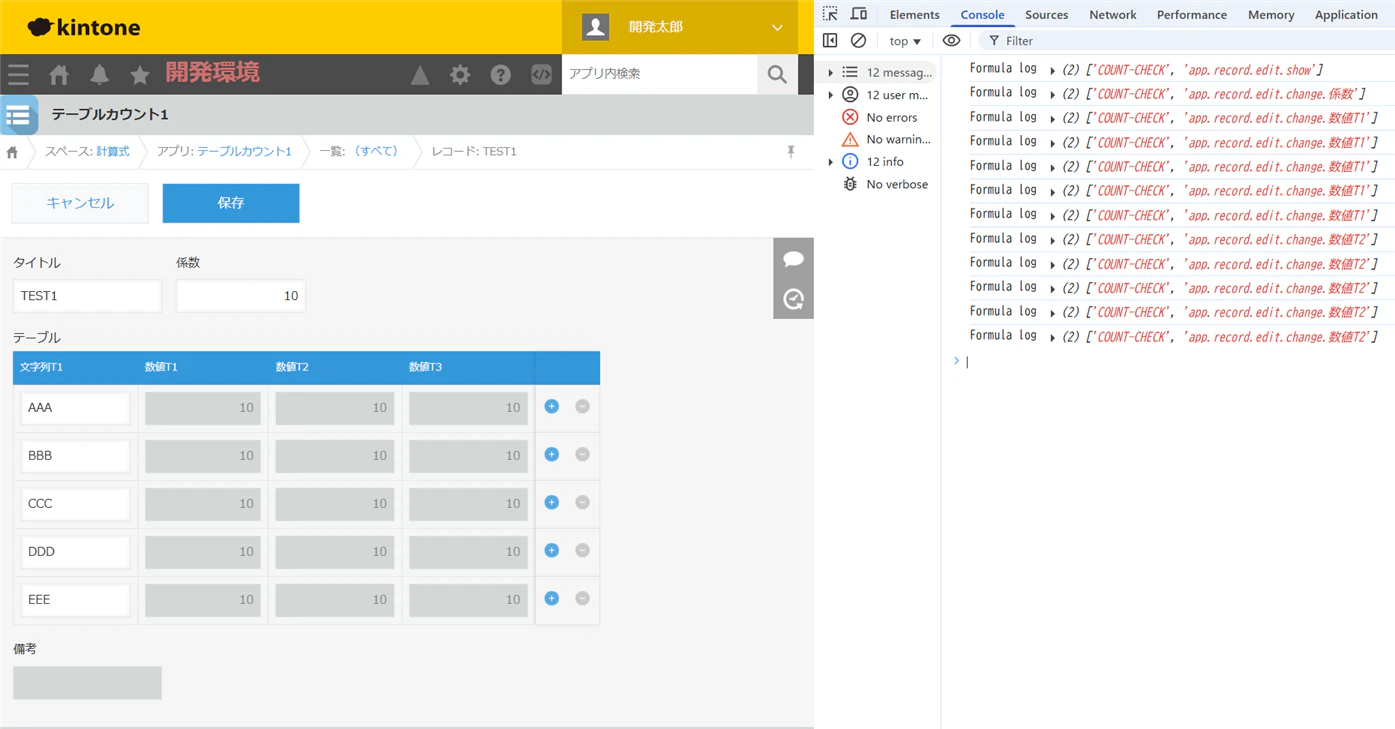Expand the app.record.edit.show log array
Image resolution: width=1395 pixels, height=729 pixels.
[1053, 71]
